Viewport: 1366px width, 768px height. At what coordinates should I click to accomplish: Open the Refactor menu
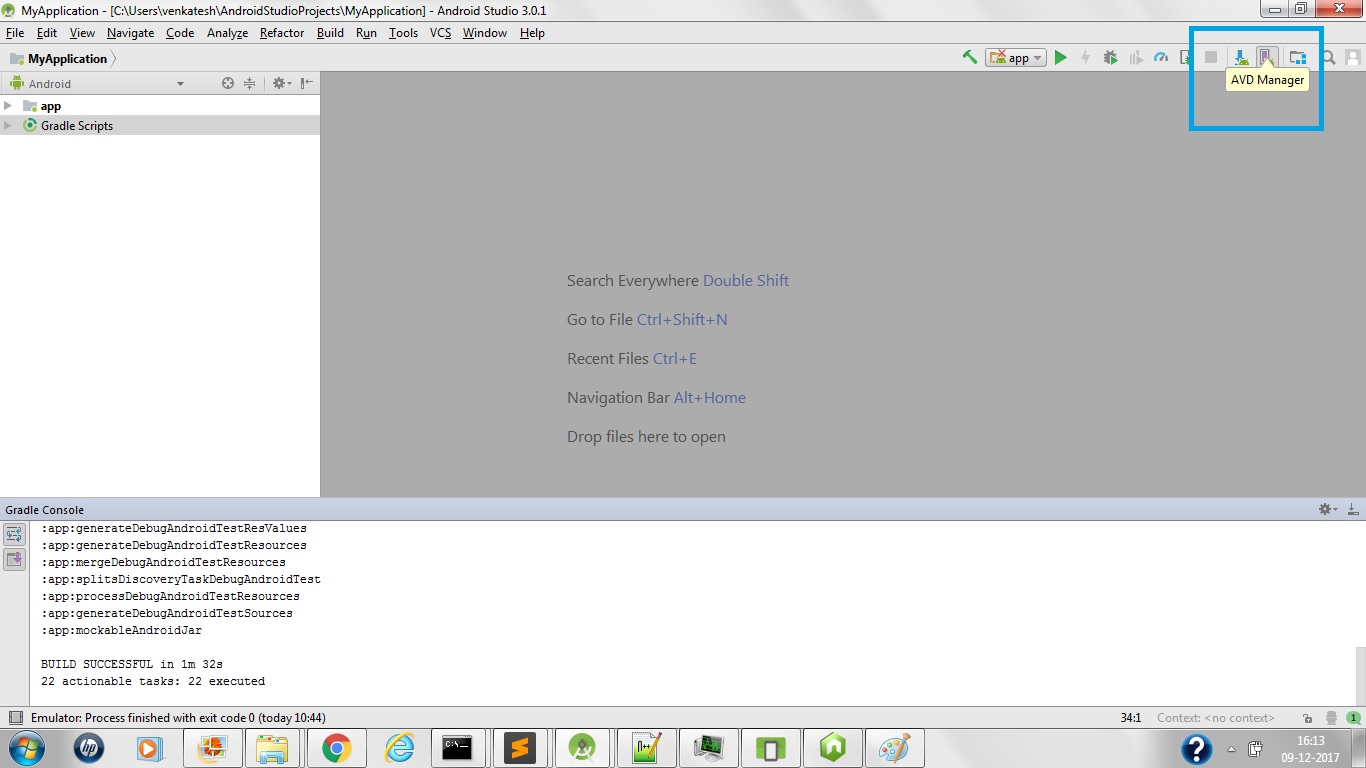(x=281, y=33)
